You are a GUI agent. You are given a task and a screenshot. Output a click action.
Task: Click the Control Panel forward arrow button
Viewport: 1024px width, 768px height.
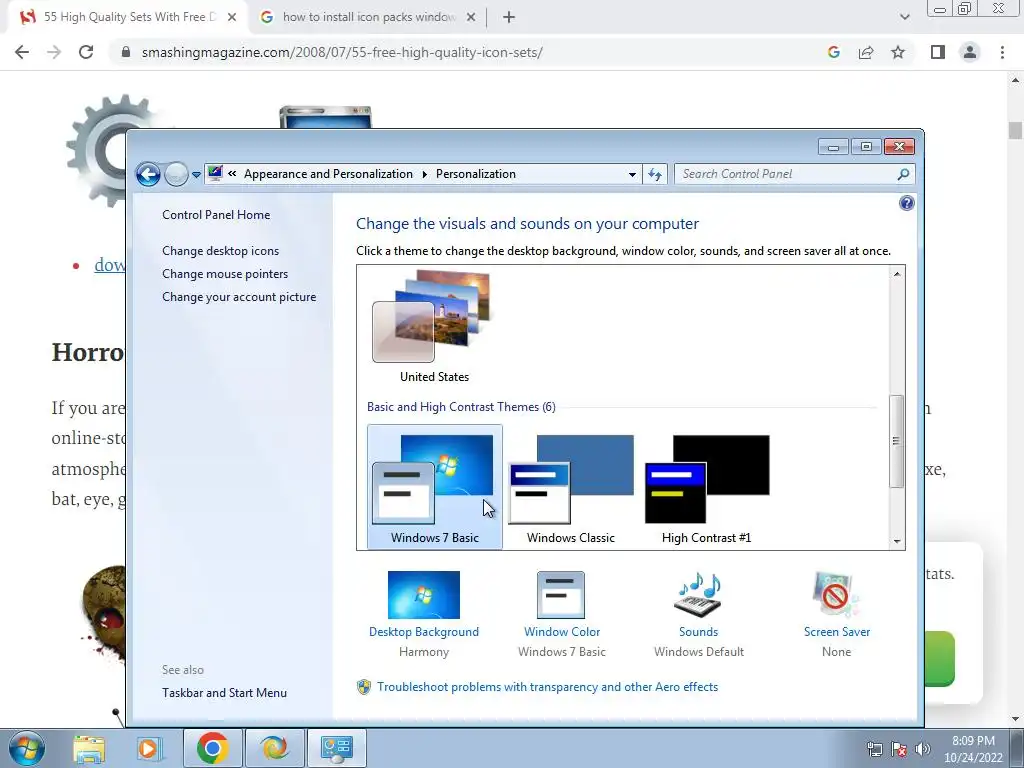(176, 174)
